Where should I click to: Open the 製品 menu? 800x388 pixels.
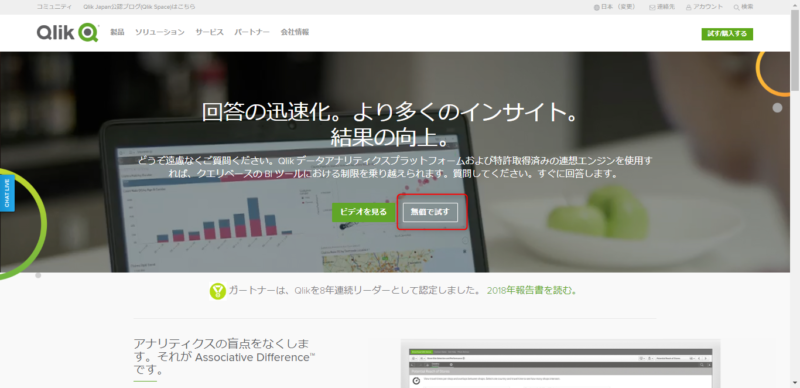[117, 32]
